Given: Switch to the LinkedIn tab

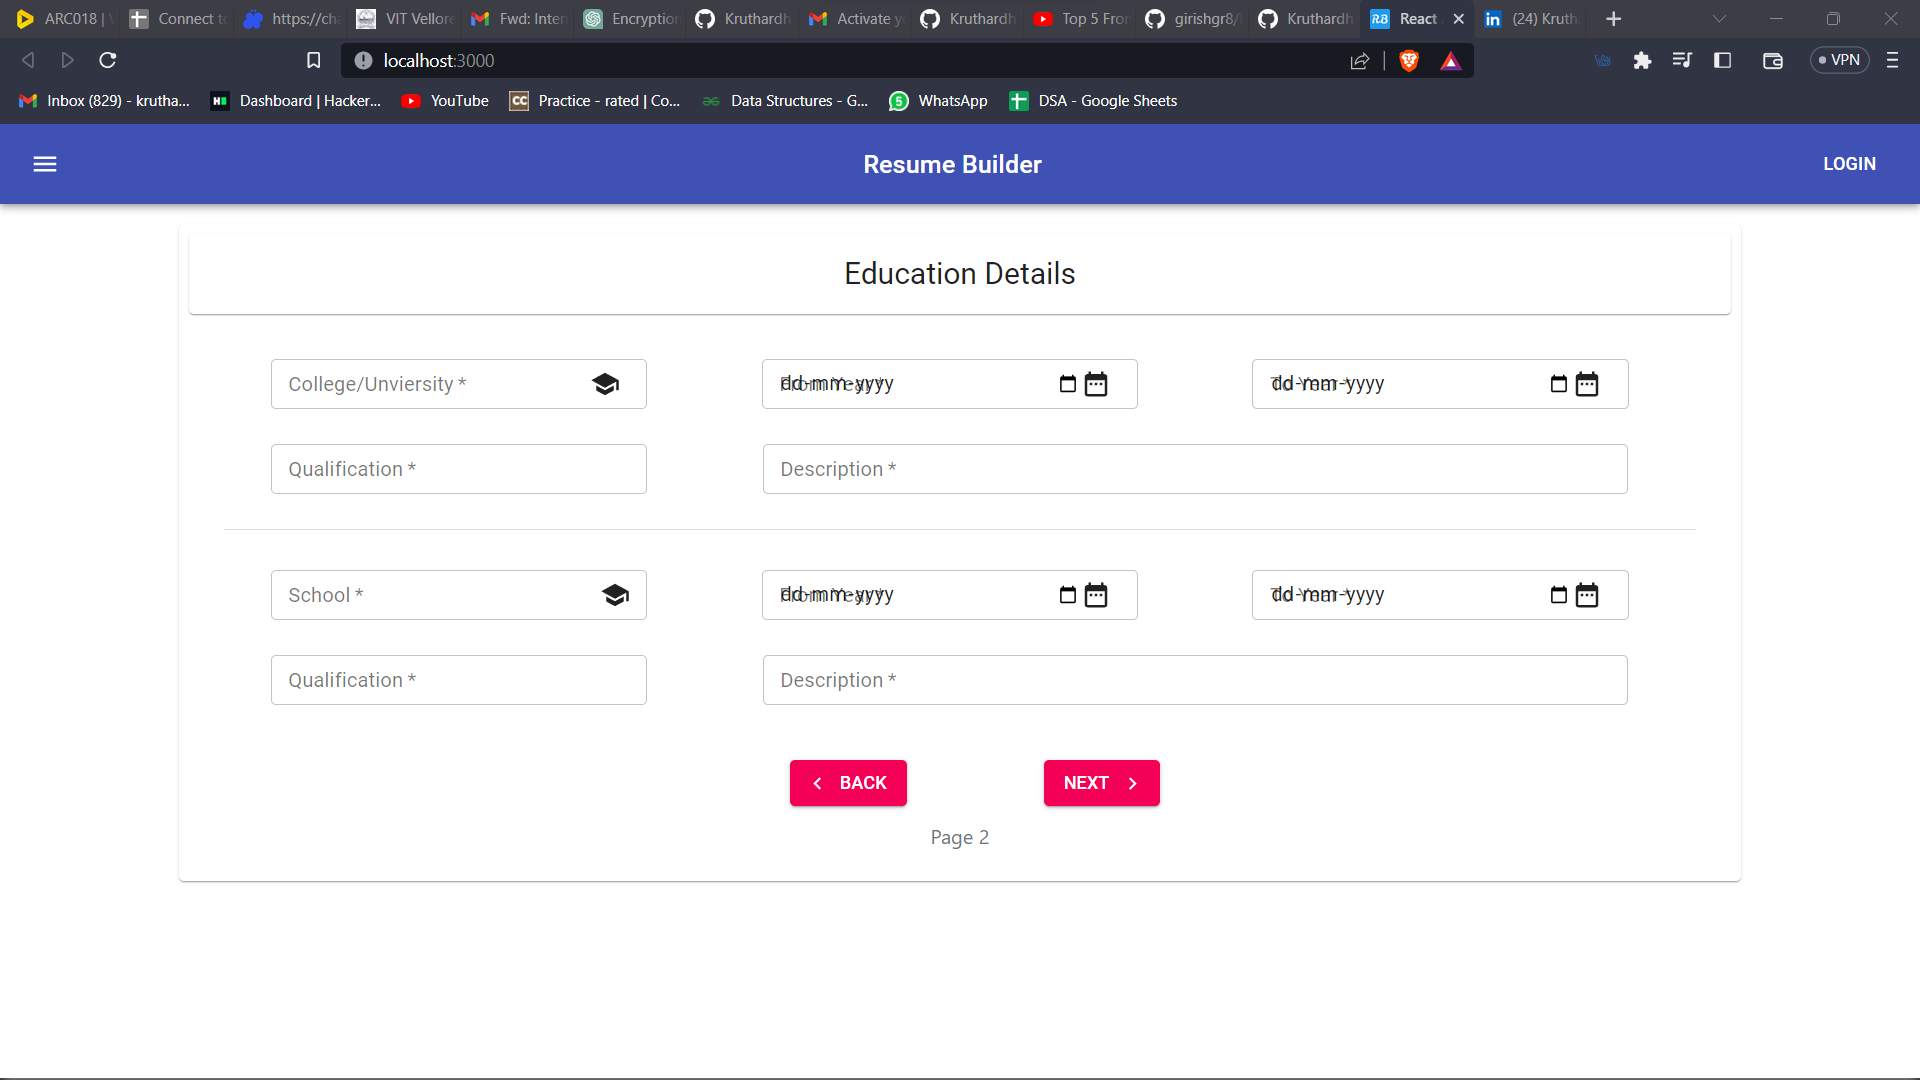Looking at the screenshot, I should click(x=1530, y=18).
